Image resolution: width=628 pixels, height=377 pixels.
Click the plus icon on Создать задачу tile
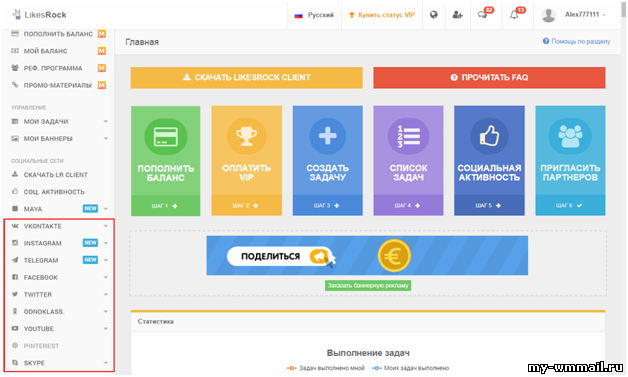(328, 136)
